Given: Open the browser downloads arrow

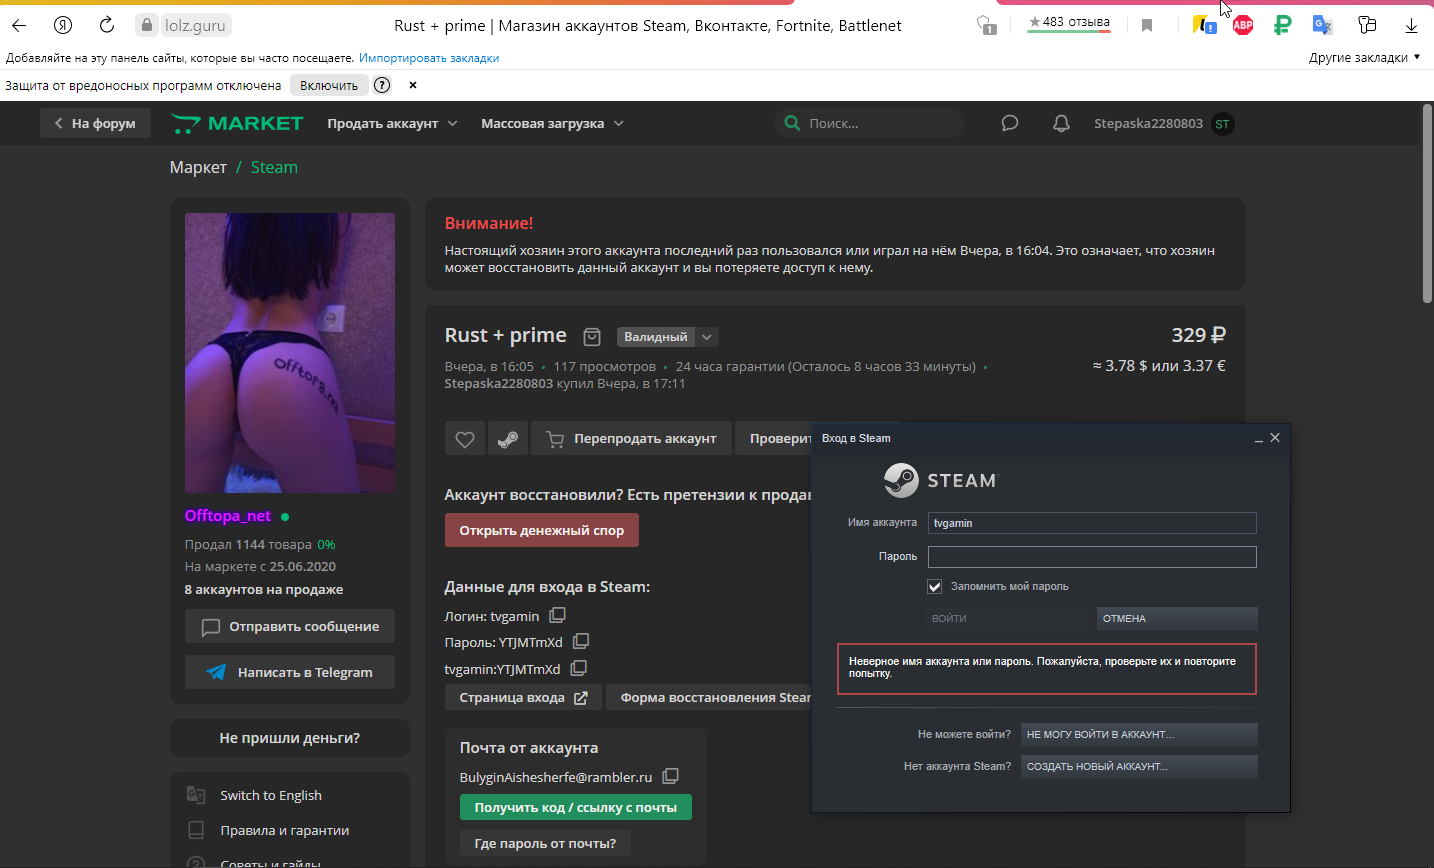Looking at the screenshot, I should (1411, 25).
